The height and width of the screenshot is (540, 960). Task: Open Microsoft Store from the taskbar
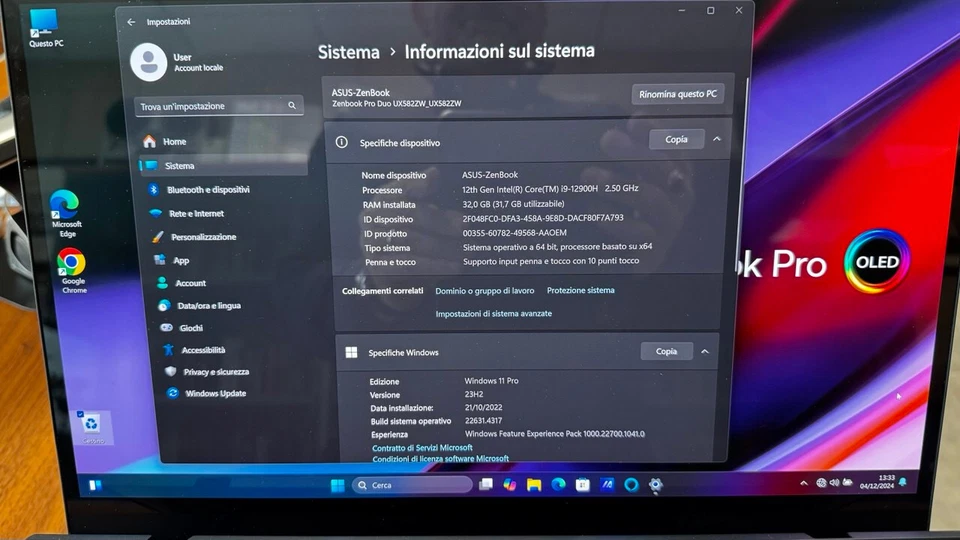click(582, 486)
